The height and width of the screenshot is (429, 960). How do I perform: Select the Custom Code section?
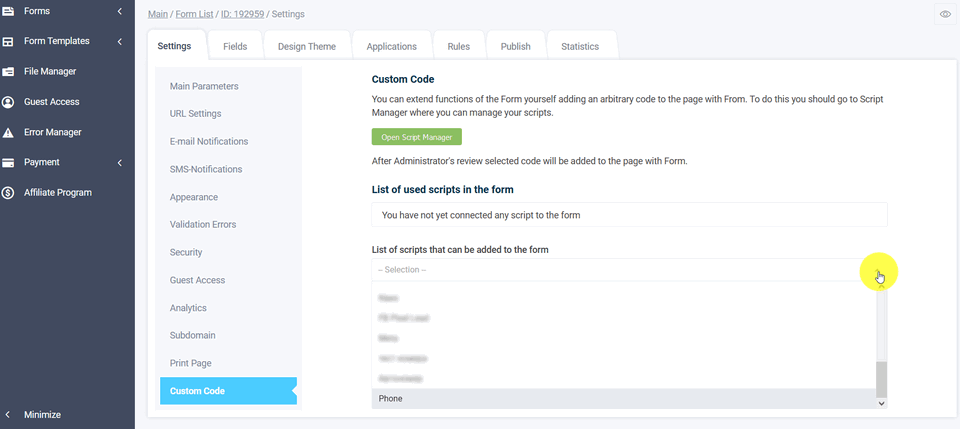pyautogui.click(x=228, y=391)
